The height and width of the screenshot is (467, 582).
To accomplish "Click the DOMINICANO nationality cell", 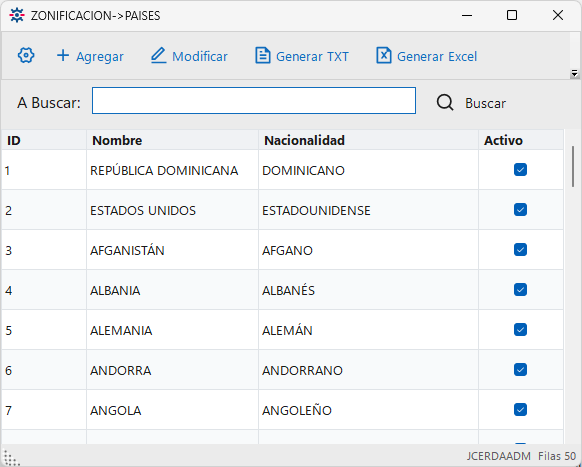I will point(369,170).
